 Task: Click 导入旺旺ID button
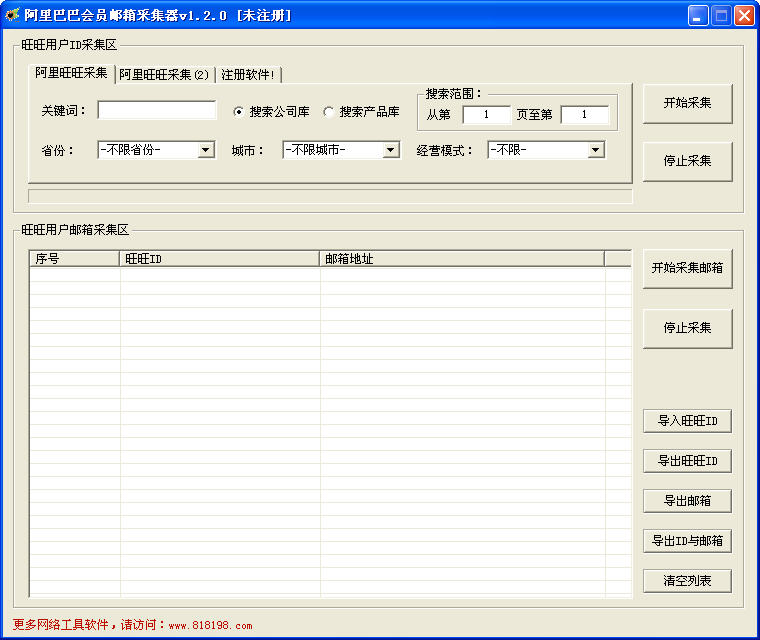pyautogui.click(x=687, y=421)
